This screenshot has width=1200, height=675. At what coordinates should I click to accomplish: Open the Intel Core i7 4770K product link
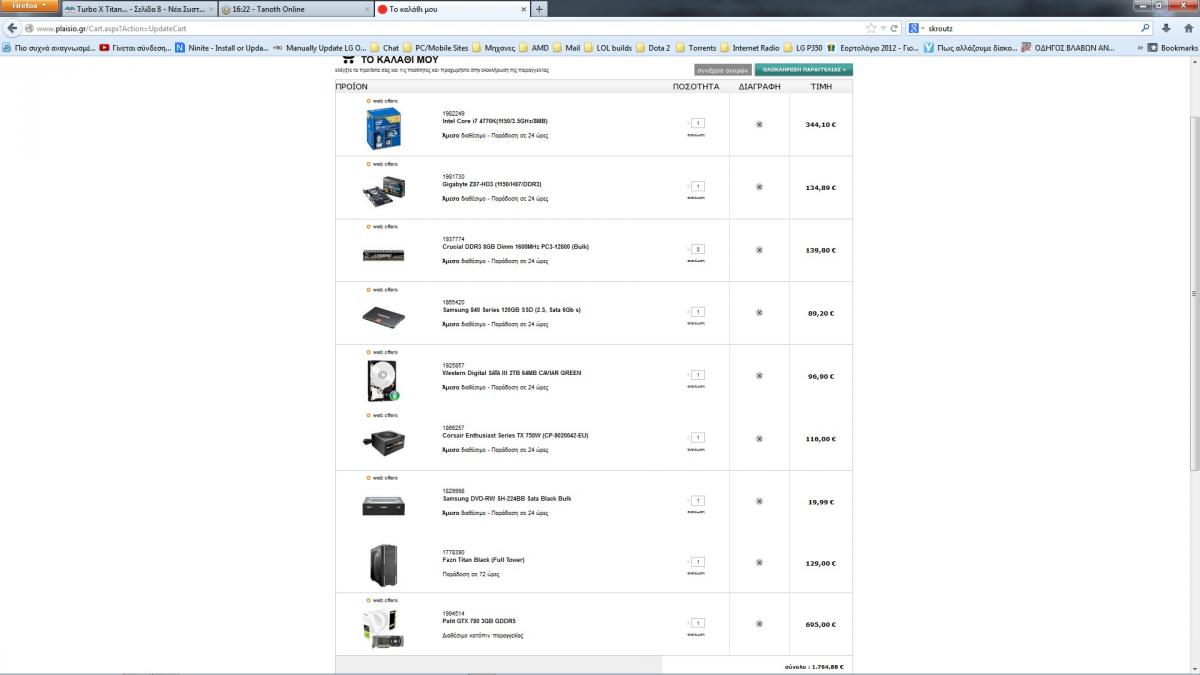(x=495, y=121)
